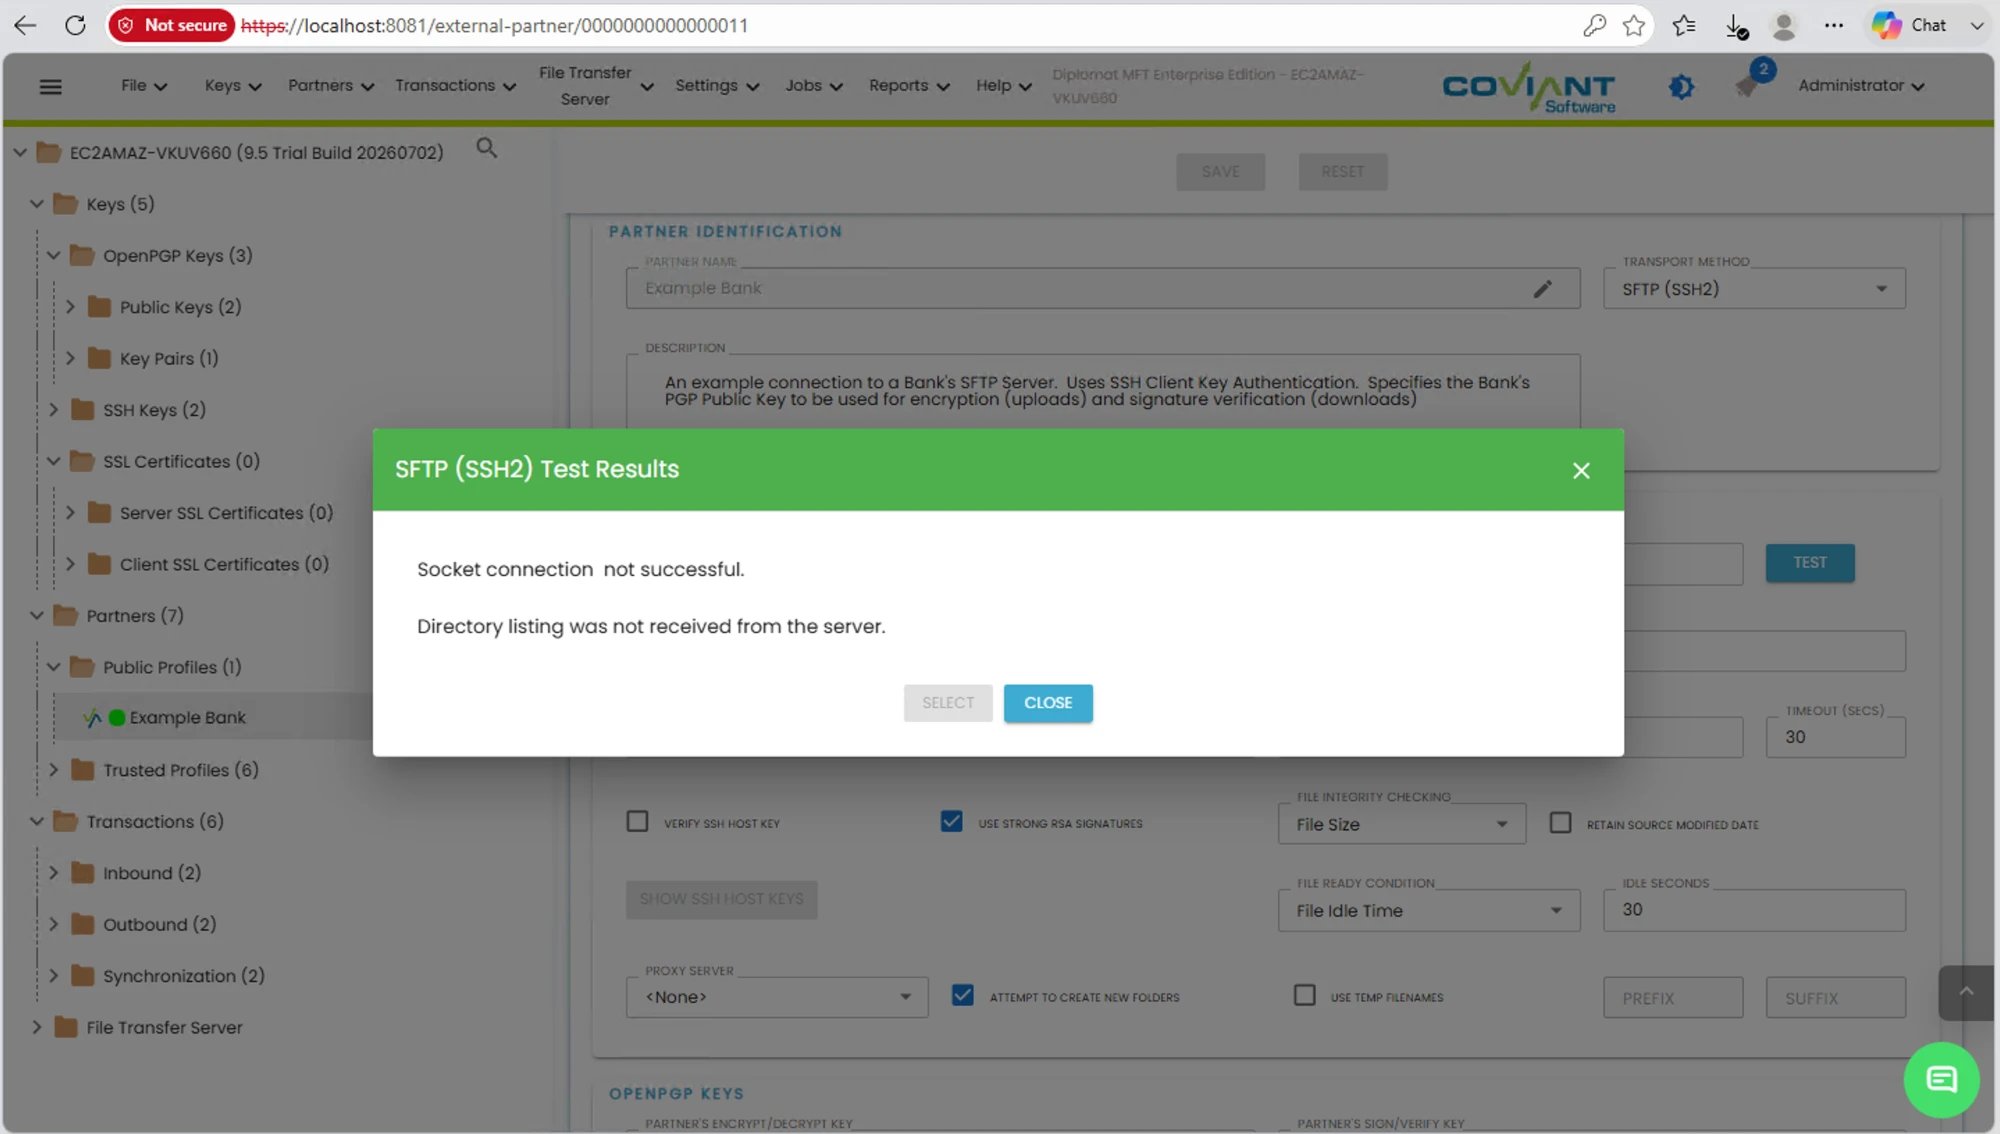This screenshot has width=2000, height=1134.
Task: Close the Test Results dialog with X
Action: coord(1581,470)
